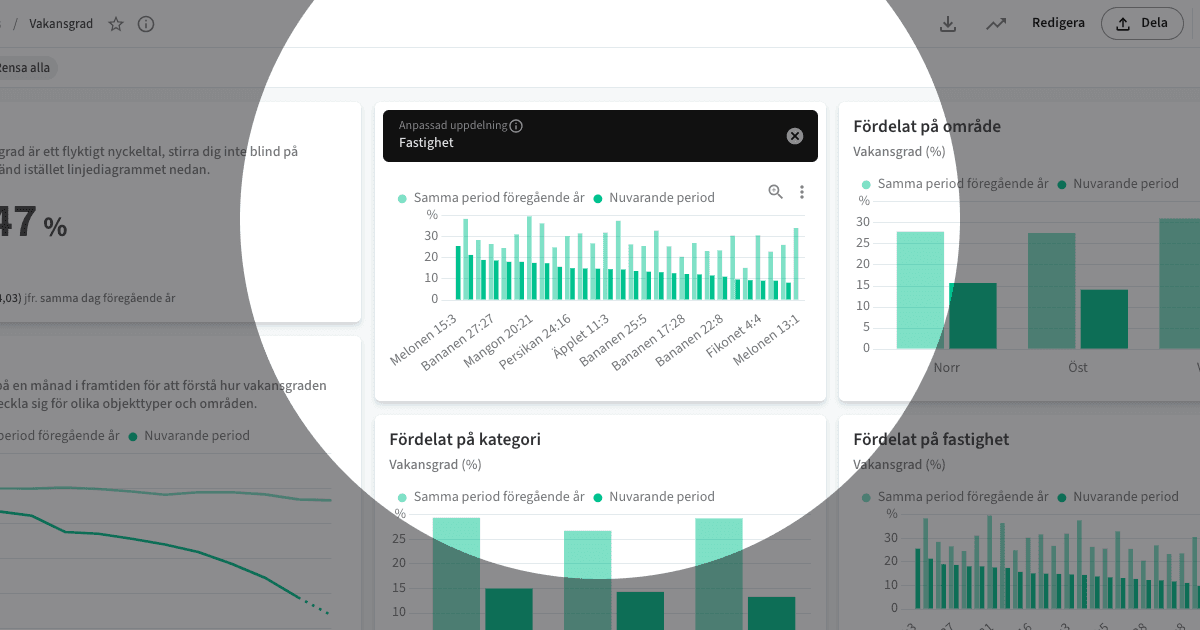Viewport: 1200px width, 630px height.
Task: Select the Öst previous year bar
Action: 1052,291
